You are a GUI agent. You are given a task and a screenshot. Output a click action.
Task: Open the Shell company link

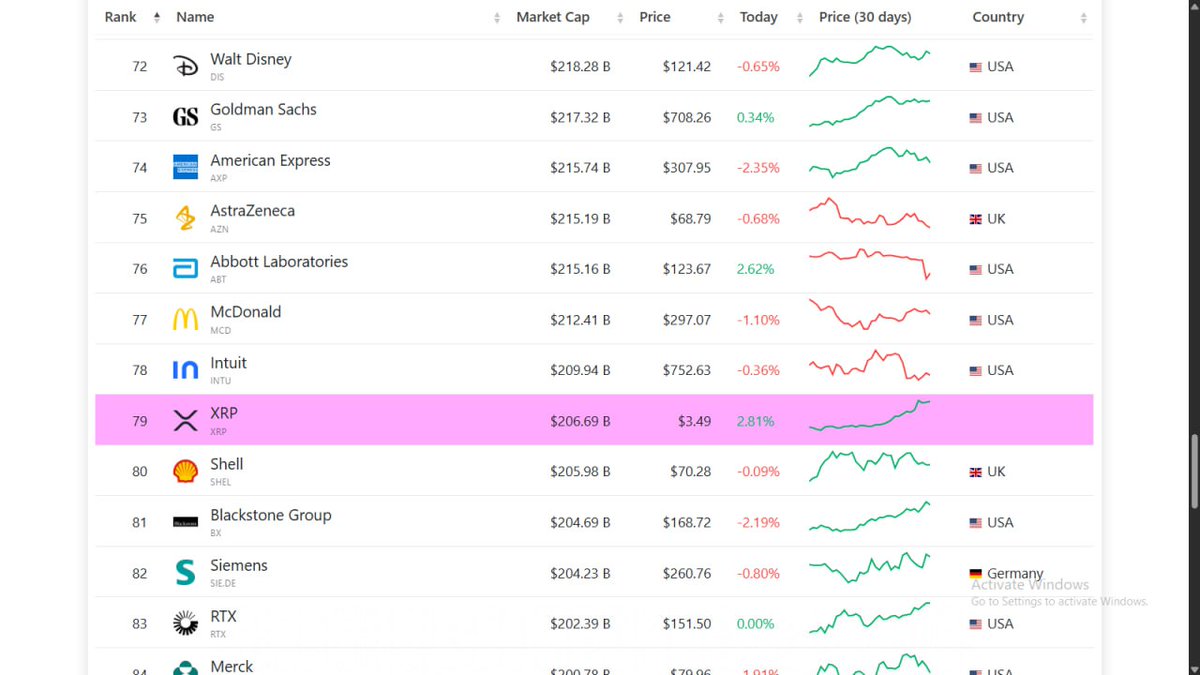click(227, 464)
